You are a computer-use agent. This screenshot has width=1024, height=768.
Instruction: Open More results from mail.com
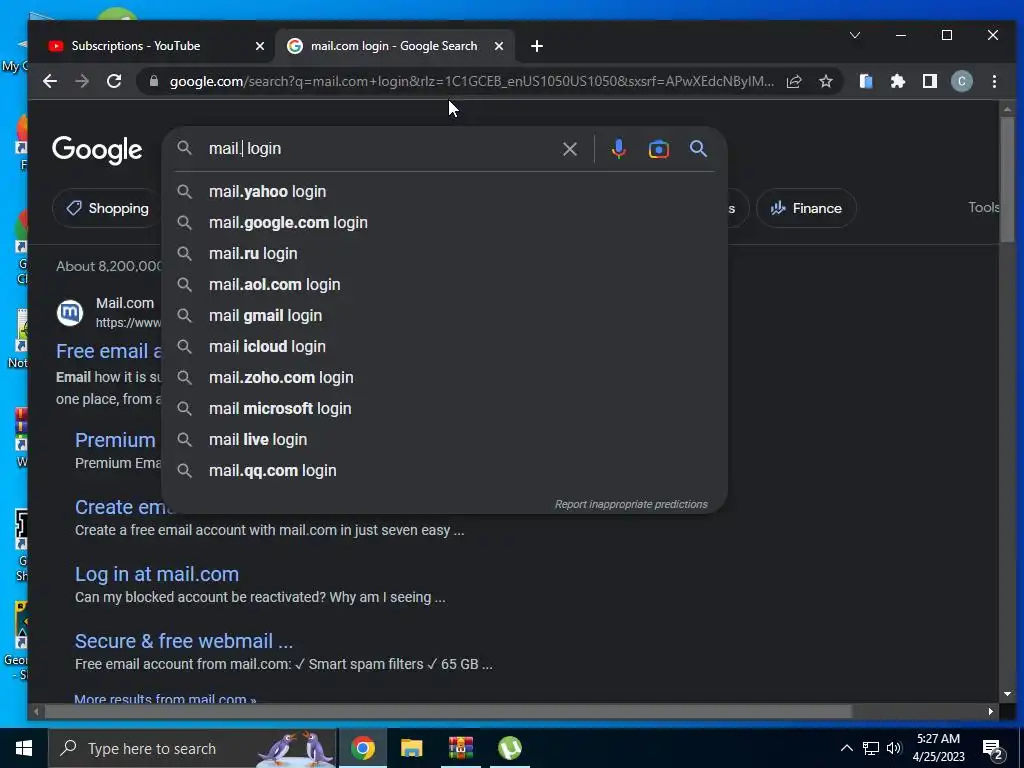click(x=165, y=699)
